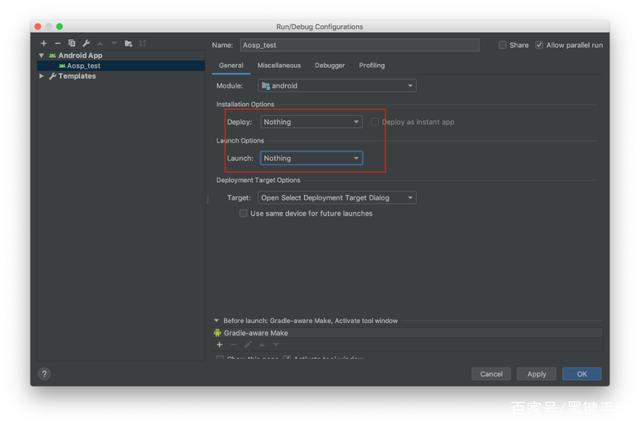Select the Aosp_test configuration in tree

(121, 66)
